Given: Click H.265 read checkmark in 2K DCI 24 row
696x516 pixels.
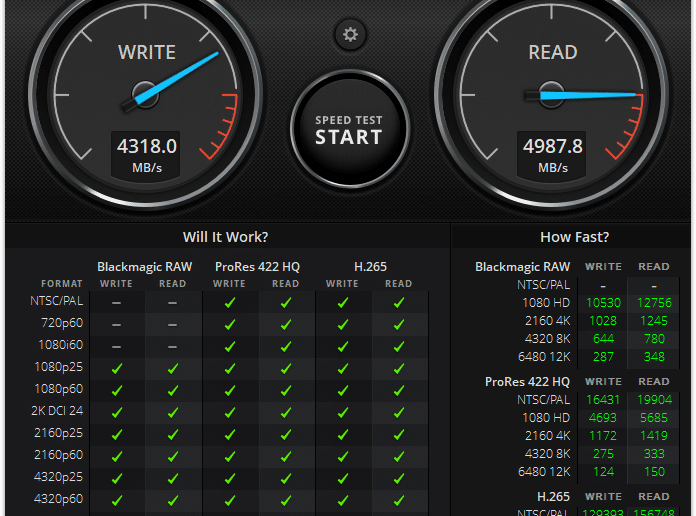Looking at the screenshot, I should (399, 413).
